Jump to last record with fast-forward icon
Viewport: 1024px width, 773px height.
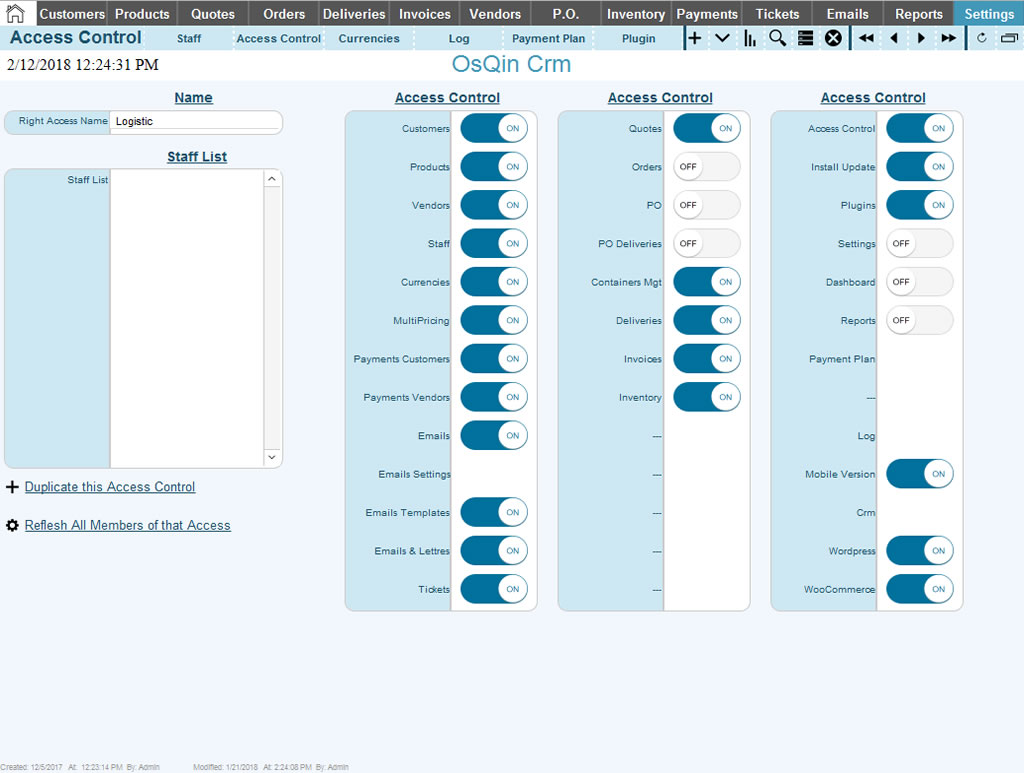[949, 39]
